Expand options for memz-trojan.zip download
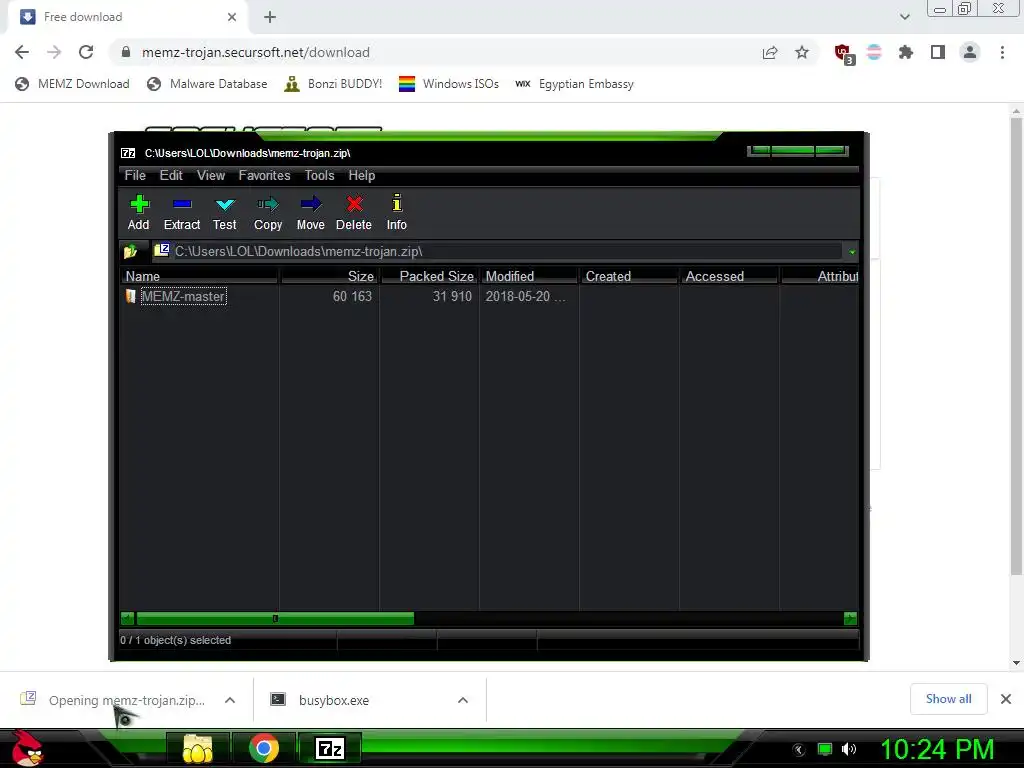The width and height of the screenshot is (1024, 768). click(x=230, y=700)
